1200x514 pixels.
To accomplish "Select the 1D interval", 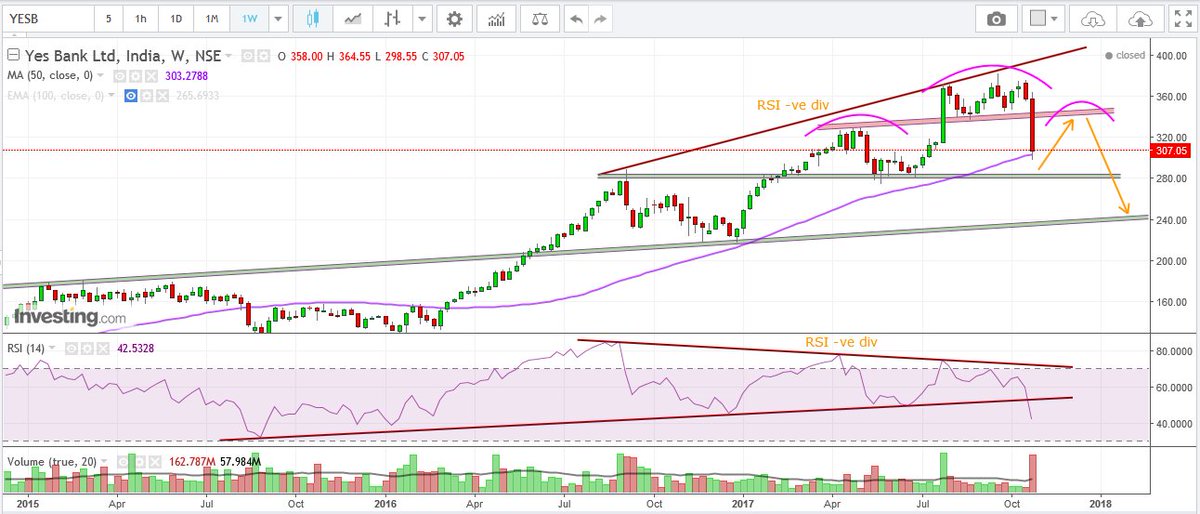I will click(175, 19).
